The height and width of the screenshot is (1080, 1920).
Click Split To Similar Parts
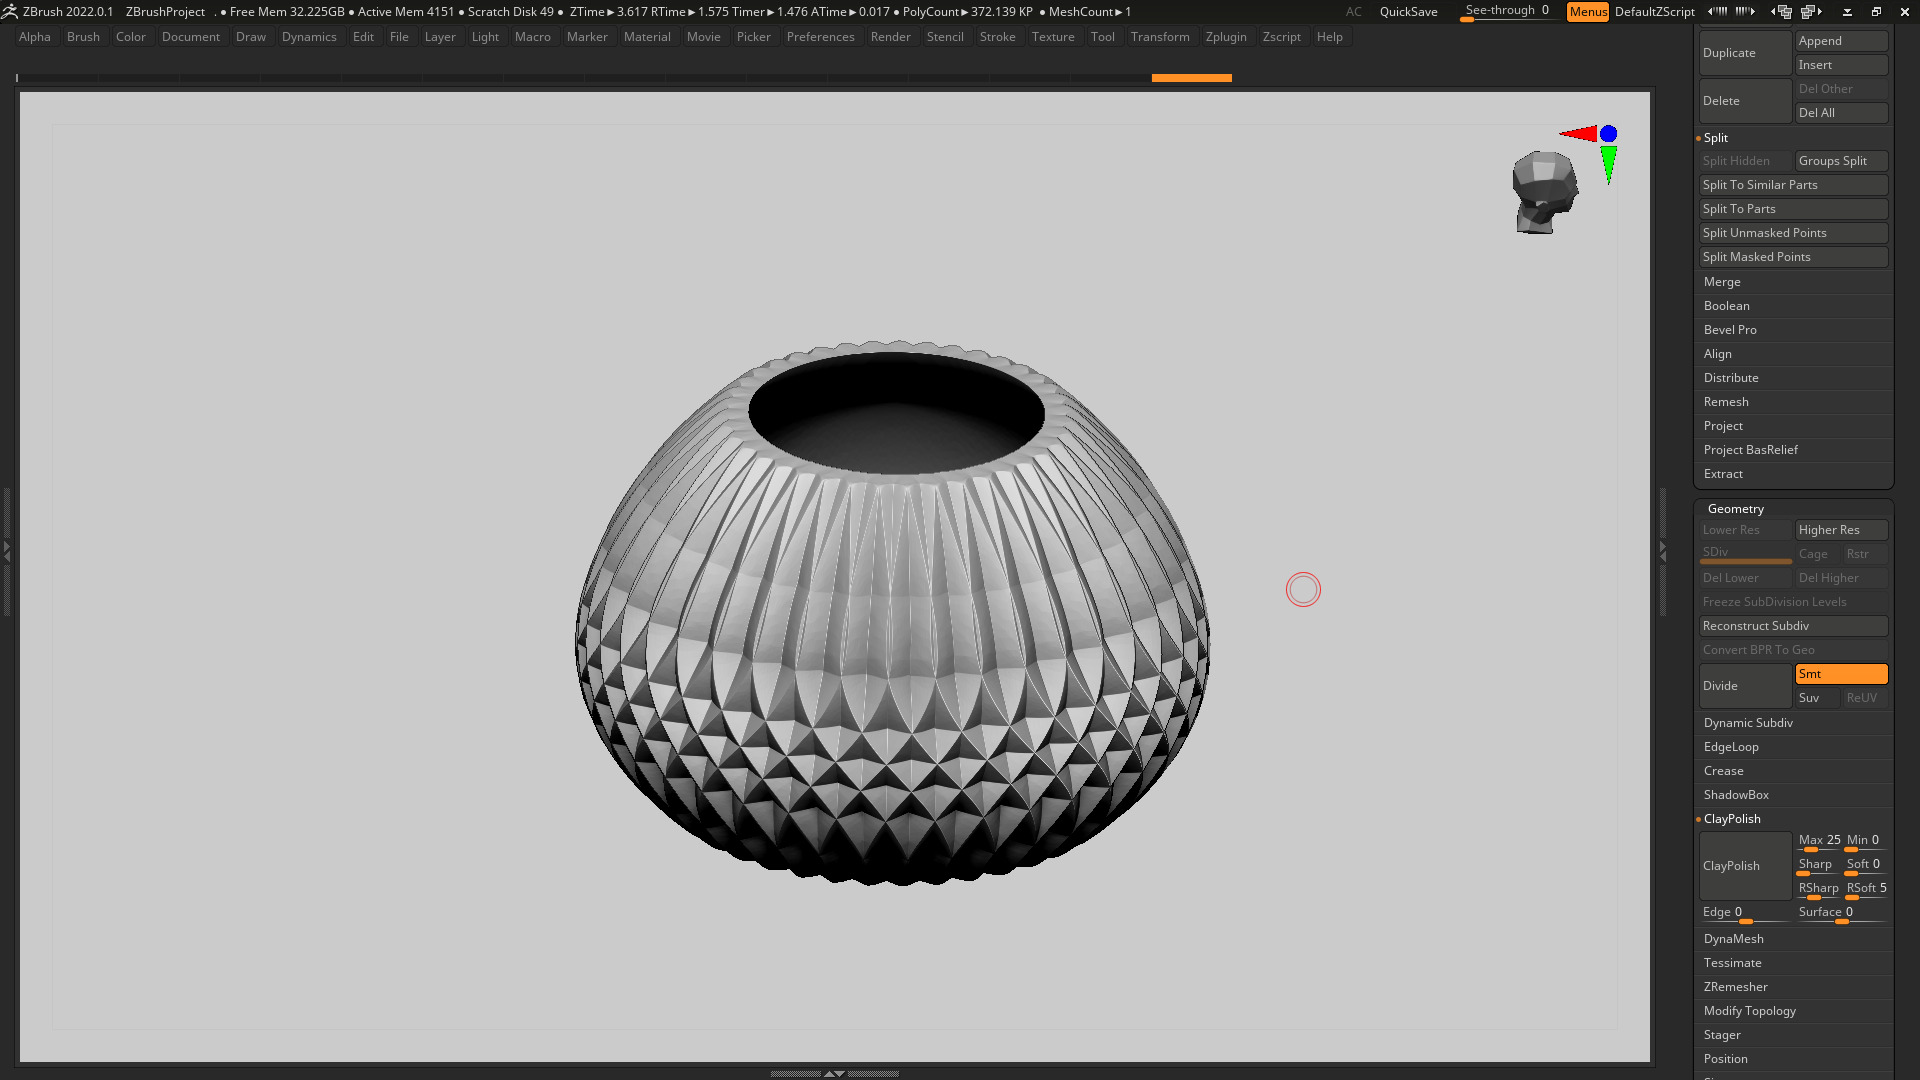tap(1793, 185)
